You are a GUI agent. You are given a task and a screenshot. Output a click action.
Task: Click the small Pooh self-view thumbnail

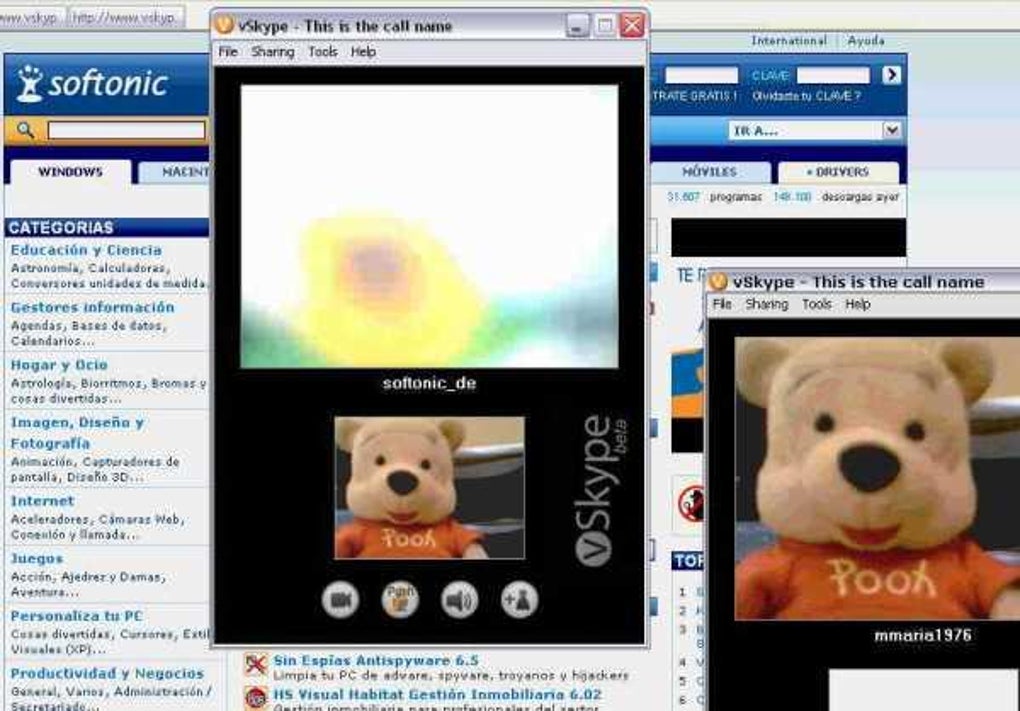(x=429, y=488)
